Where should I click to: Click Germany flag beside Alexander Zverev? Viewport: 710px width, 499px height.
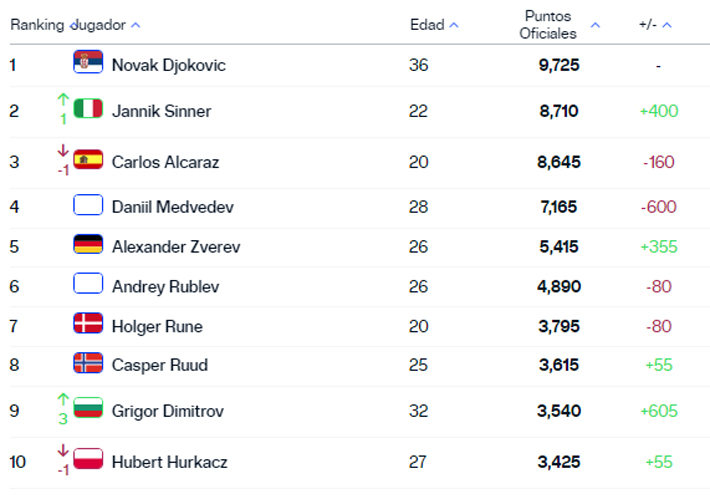88,244
